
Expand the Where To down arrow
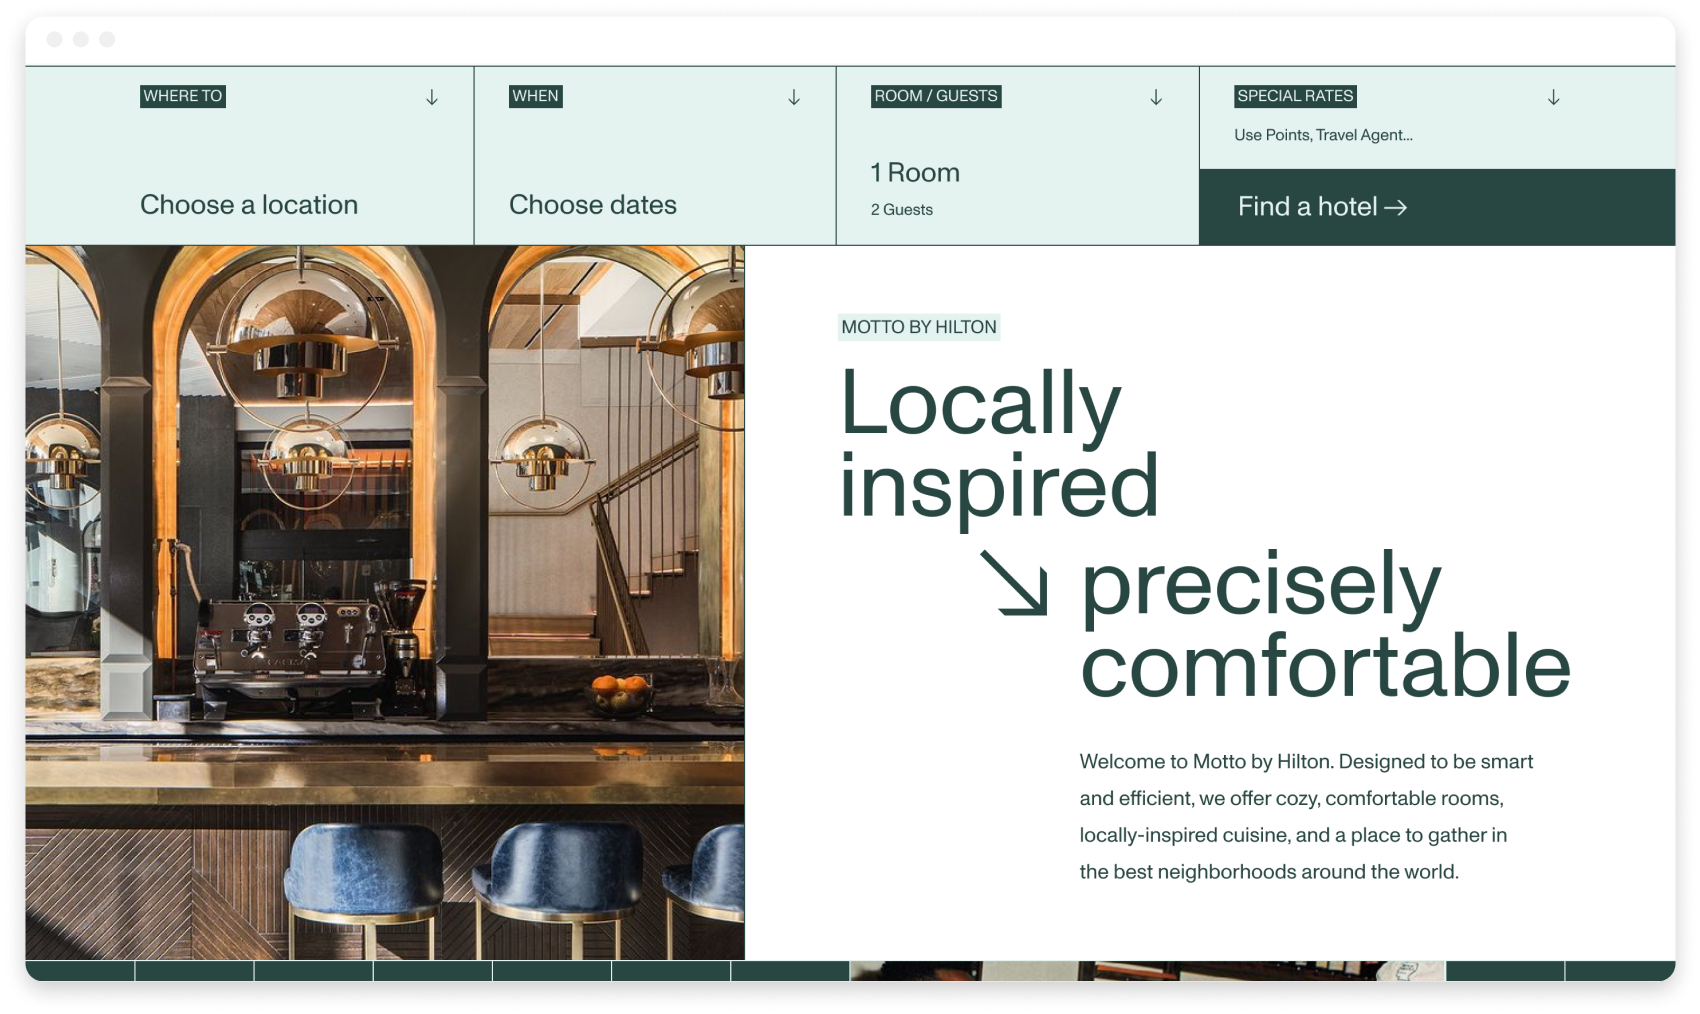click(x=432, y=97)
